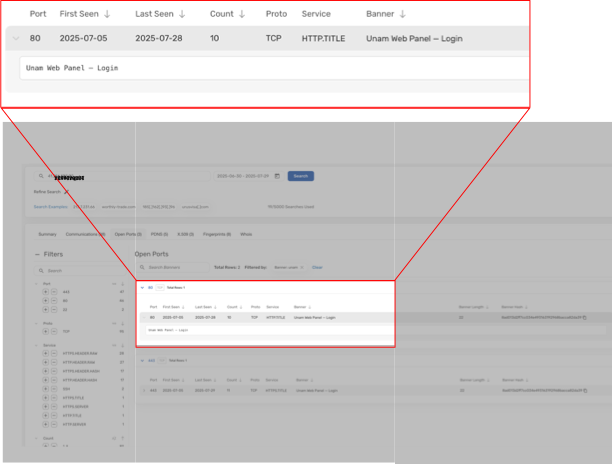
Task: Include the TCP proto filter
Action: [x=46, y=331]
